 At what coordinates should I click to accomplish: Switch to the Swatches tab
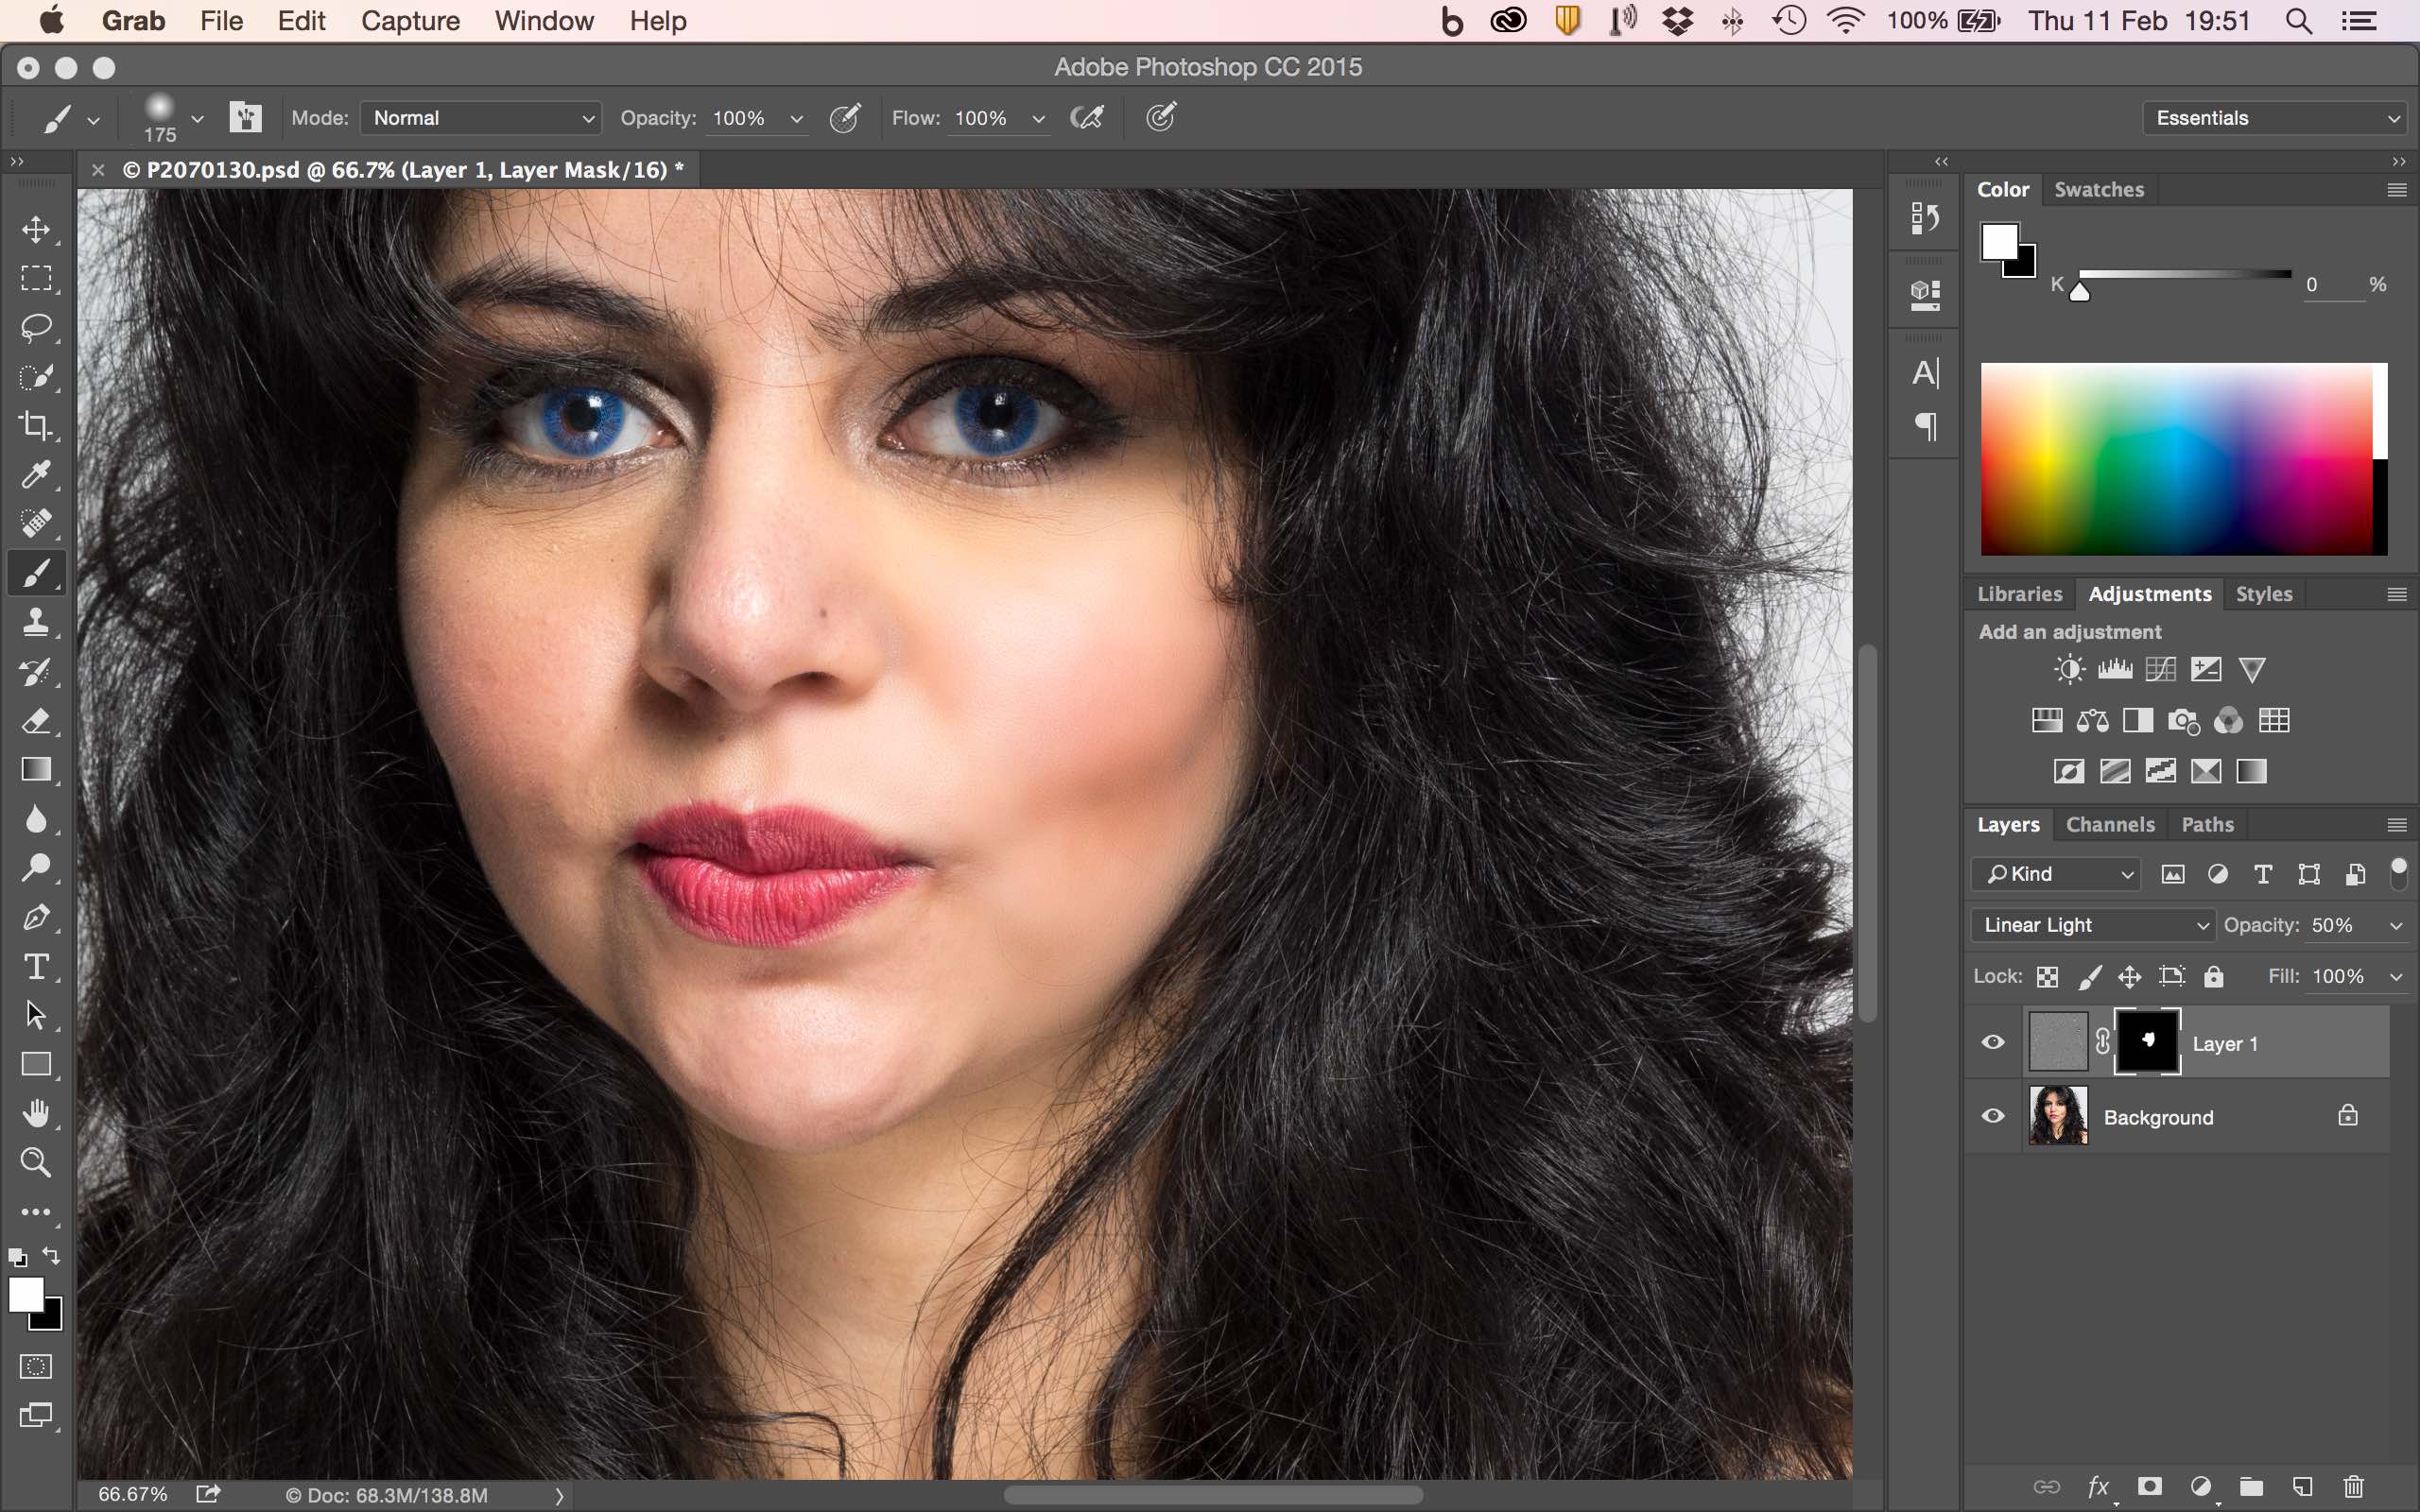pos(2099,190)
